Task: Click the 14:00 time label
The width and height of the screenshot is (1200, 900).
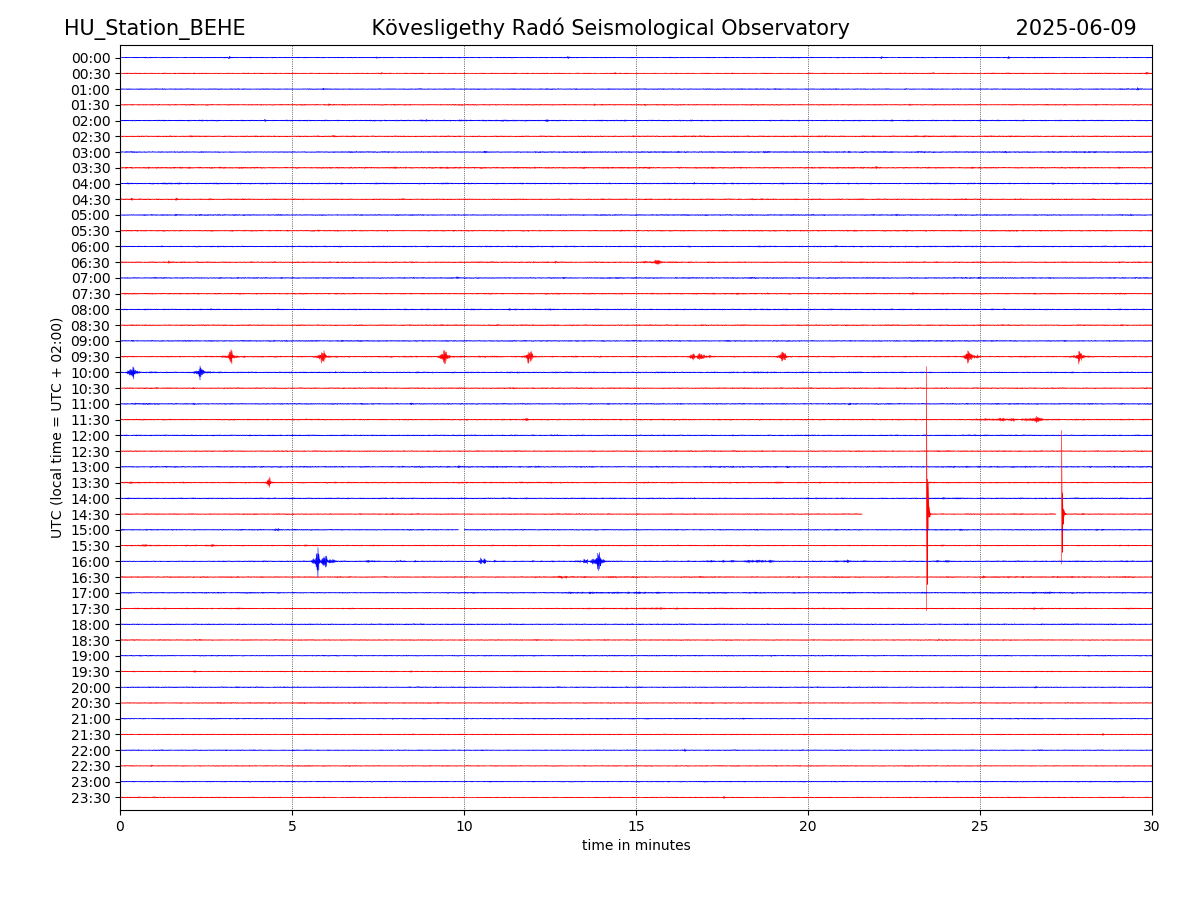Action: pyautogui.click(x=91, y=499)
